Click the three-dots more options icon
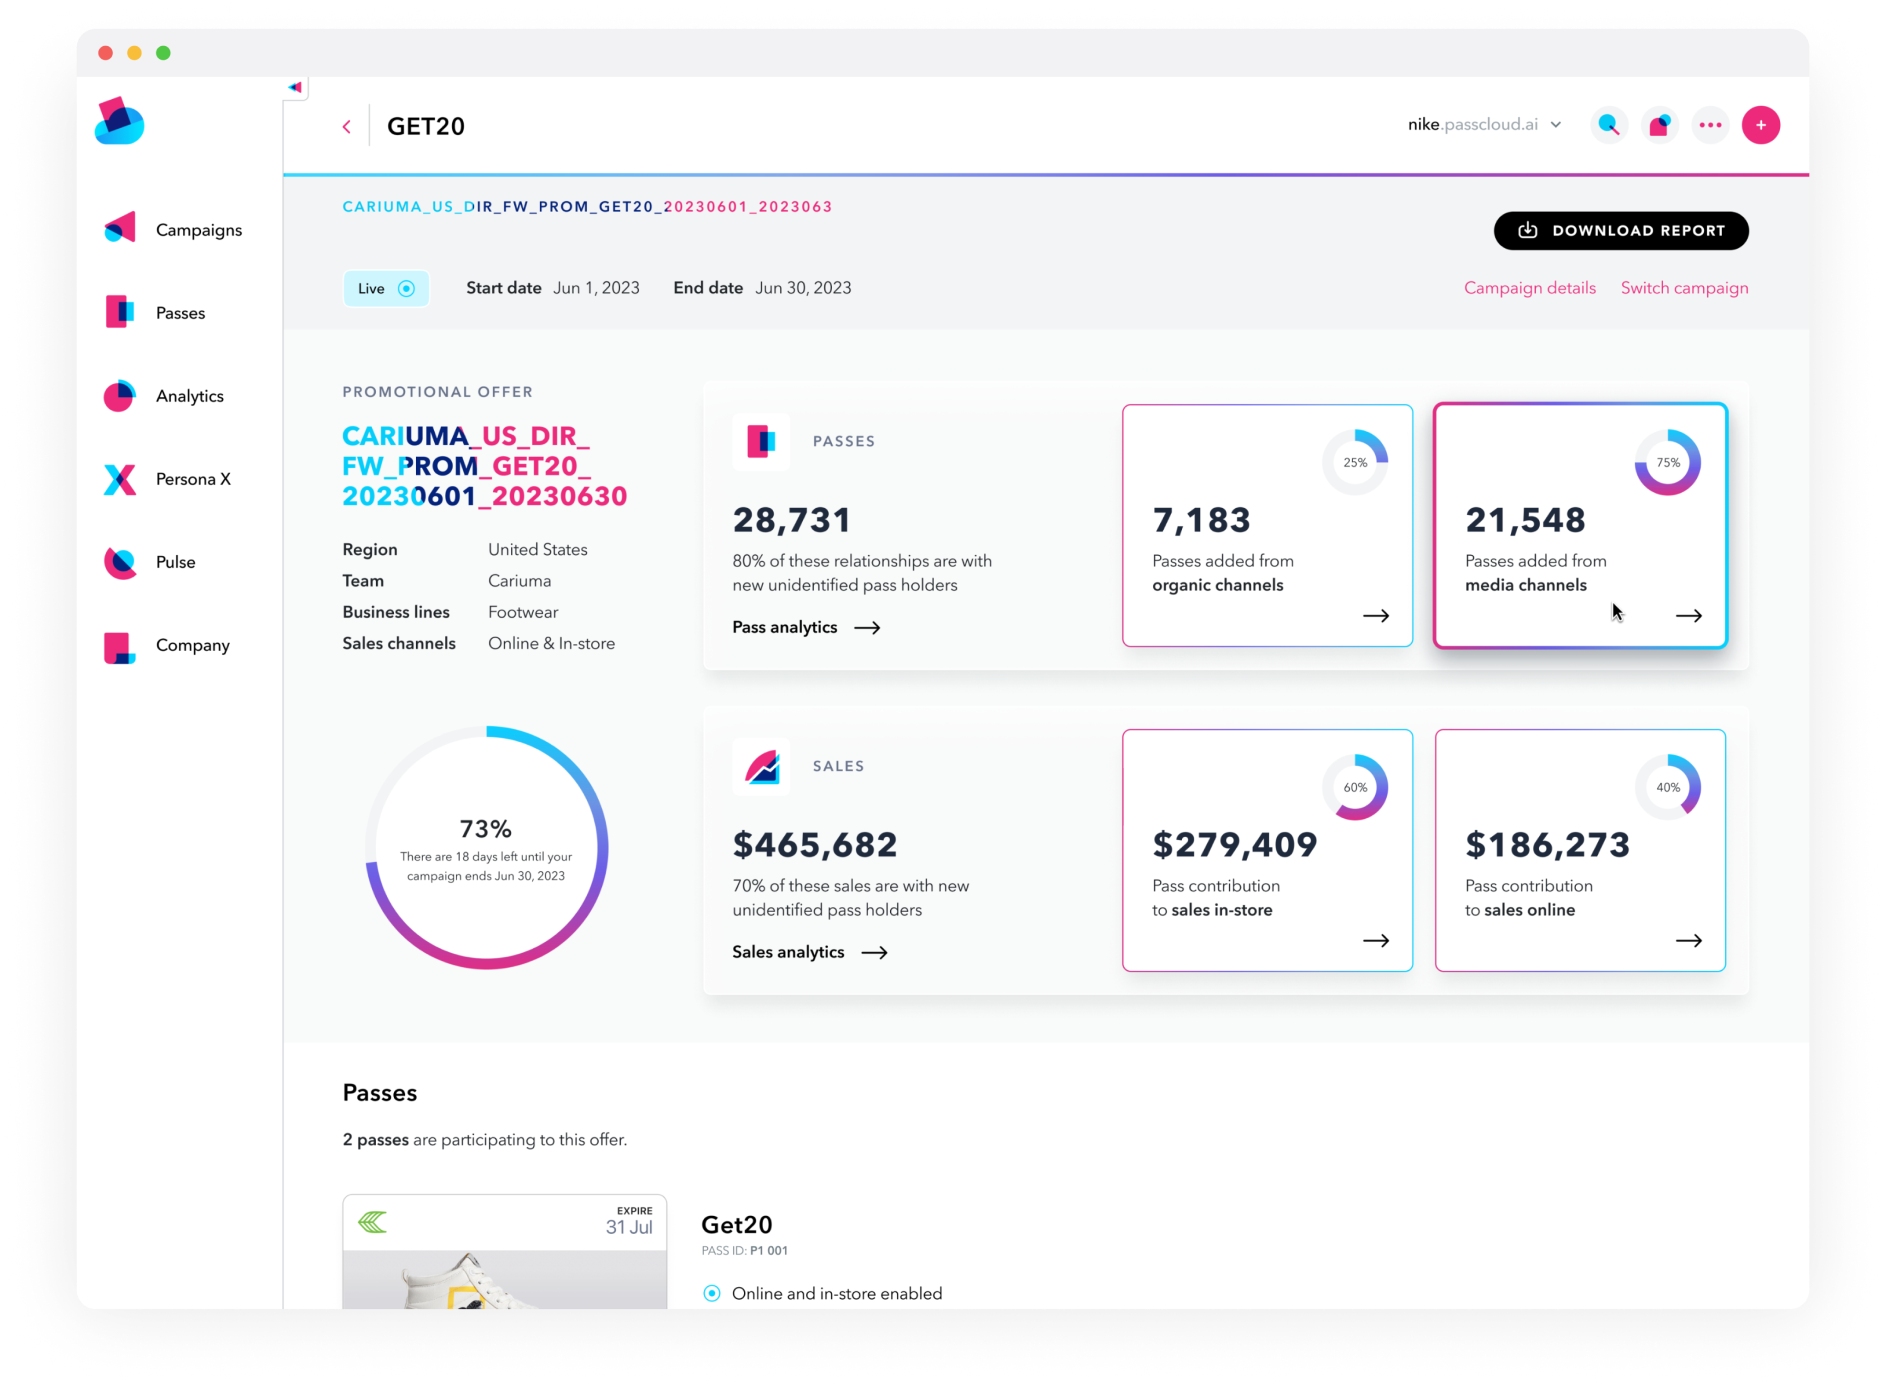Image resolution: width=1886 pixels, height=1386 pixels. [x=1710, y=125]
